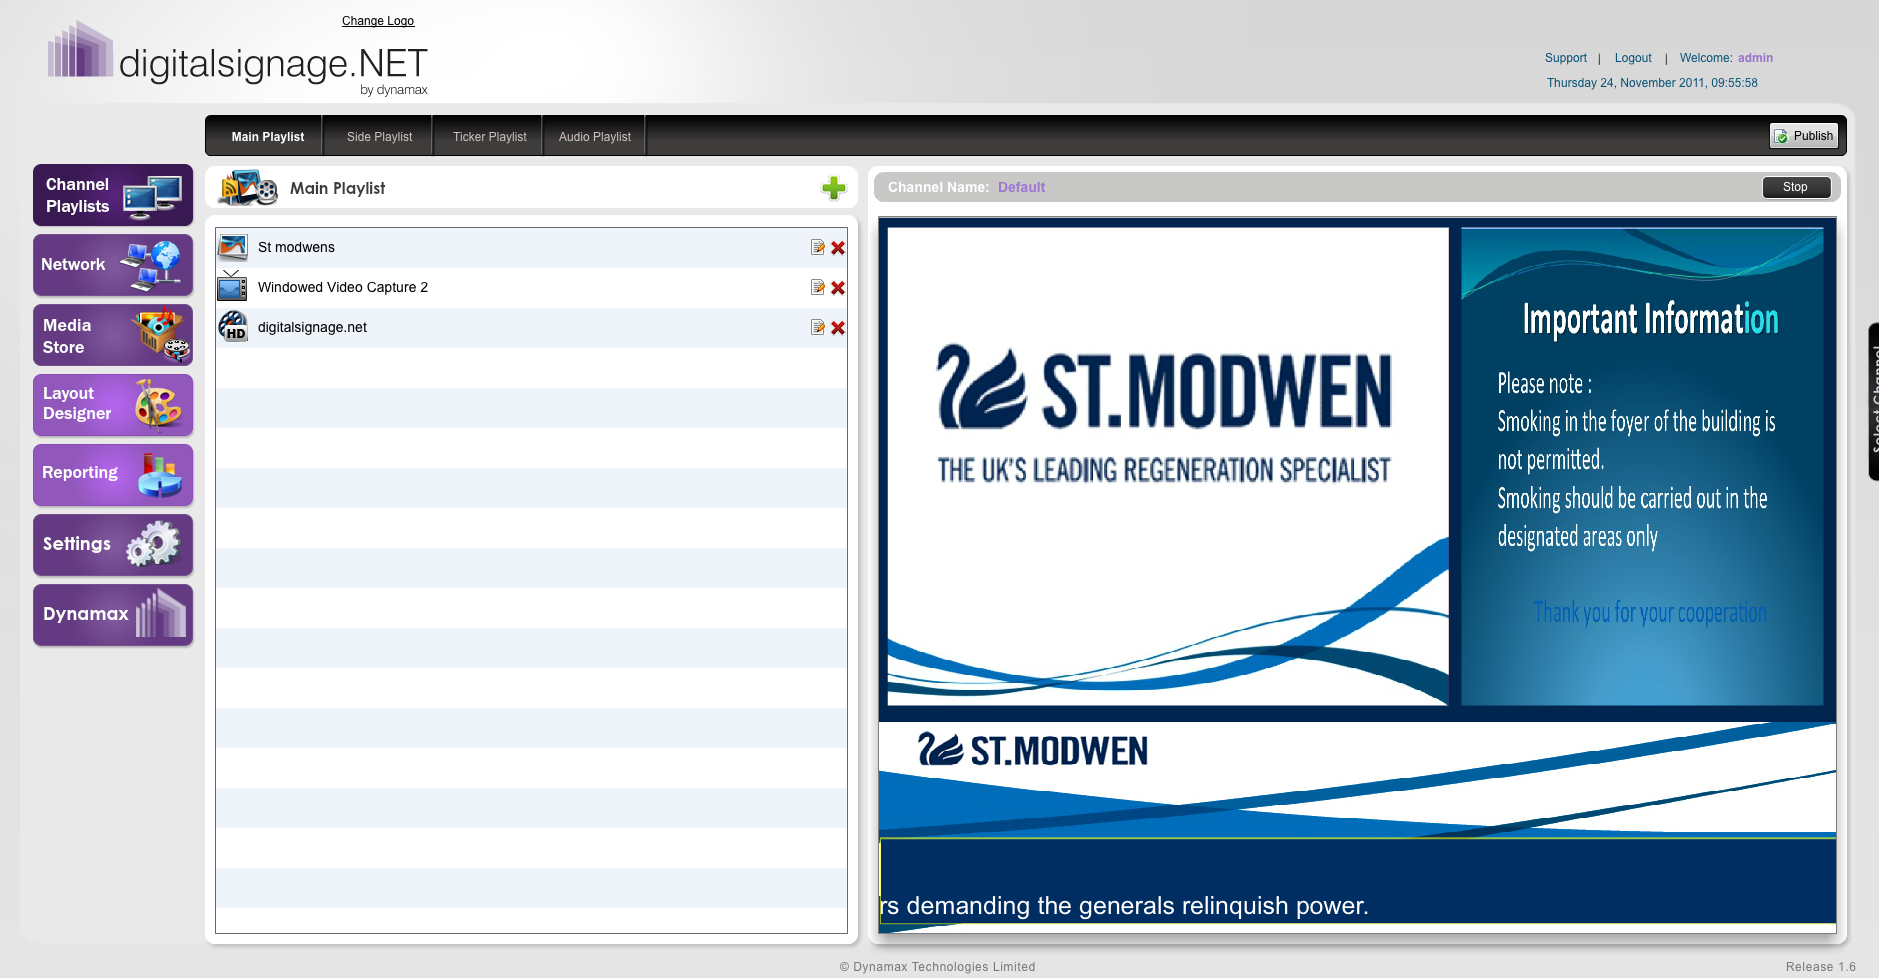Open the Reporting section

point(113,475)
